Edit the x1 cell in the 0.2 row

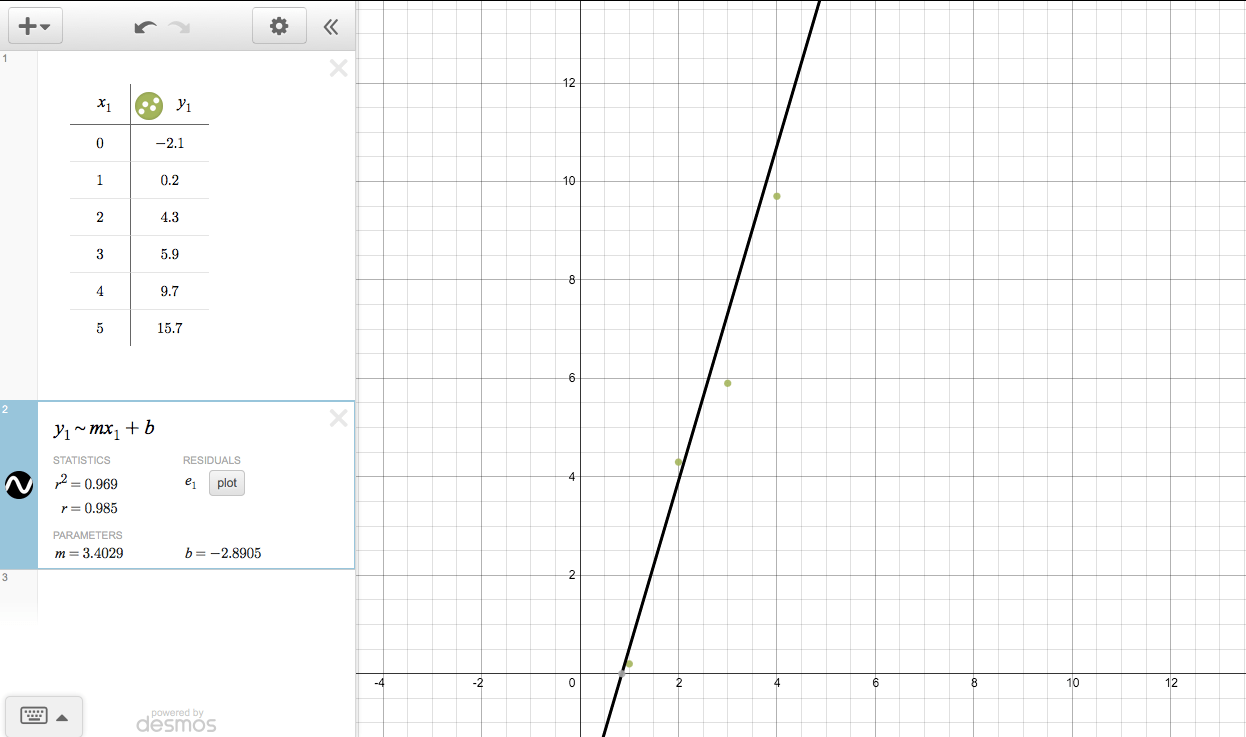coord(100,180)
